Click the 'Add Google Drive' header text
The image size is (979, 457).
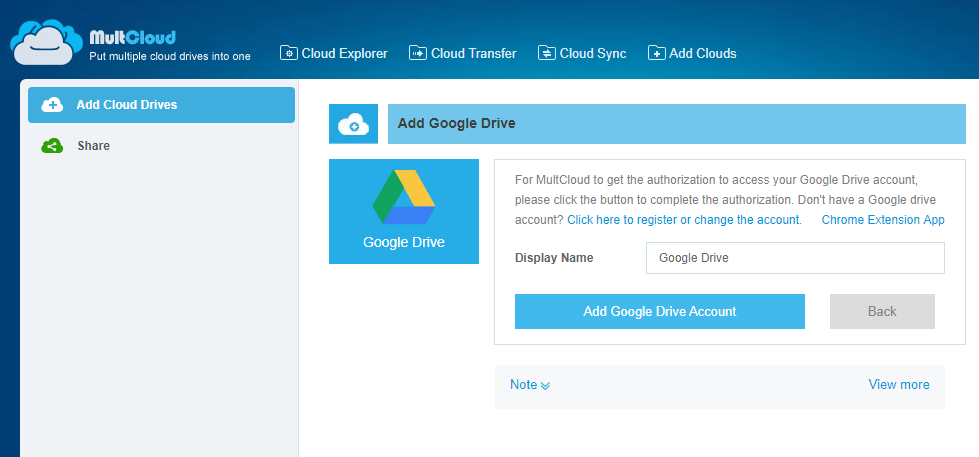tap(456, 124)
